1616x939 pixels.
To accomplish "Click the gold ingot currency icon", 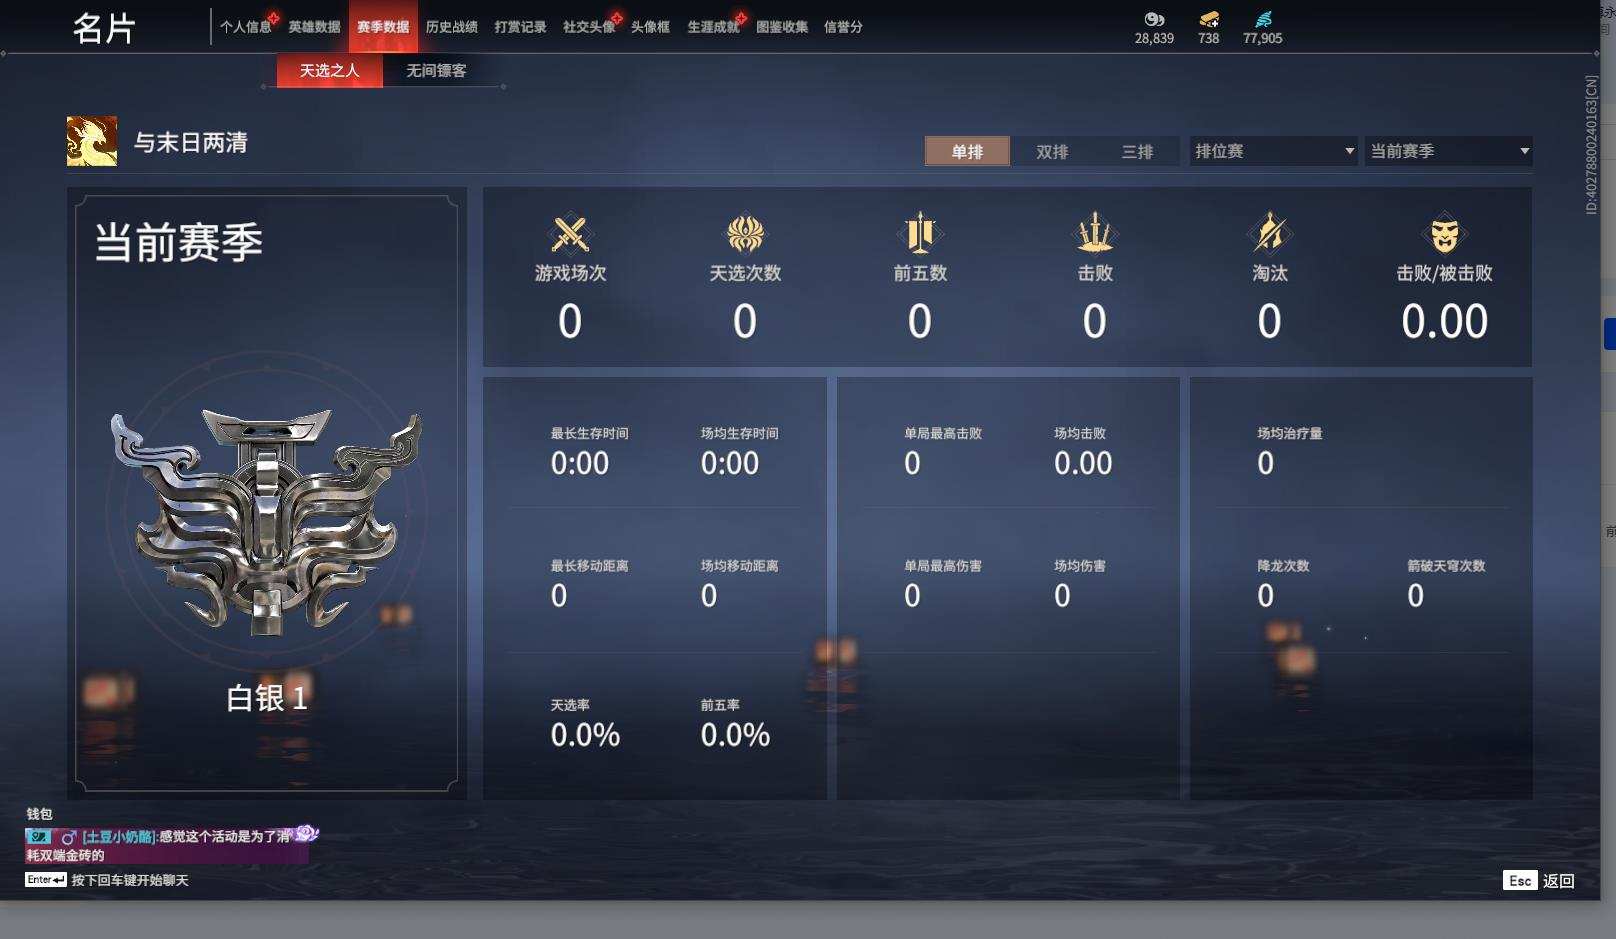I will coord(1209,19).
